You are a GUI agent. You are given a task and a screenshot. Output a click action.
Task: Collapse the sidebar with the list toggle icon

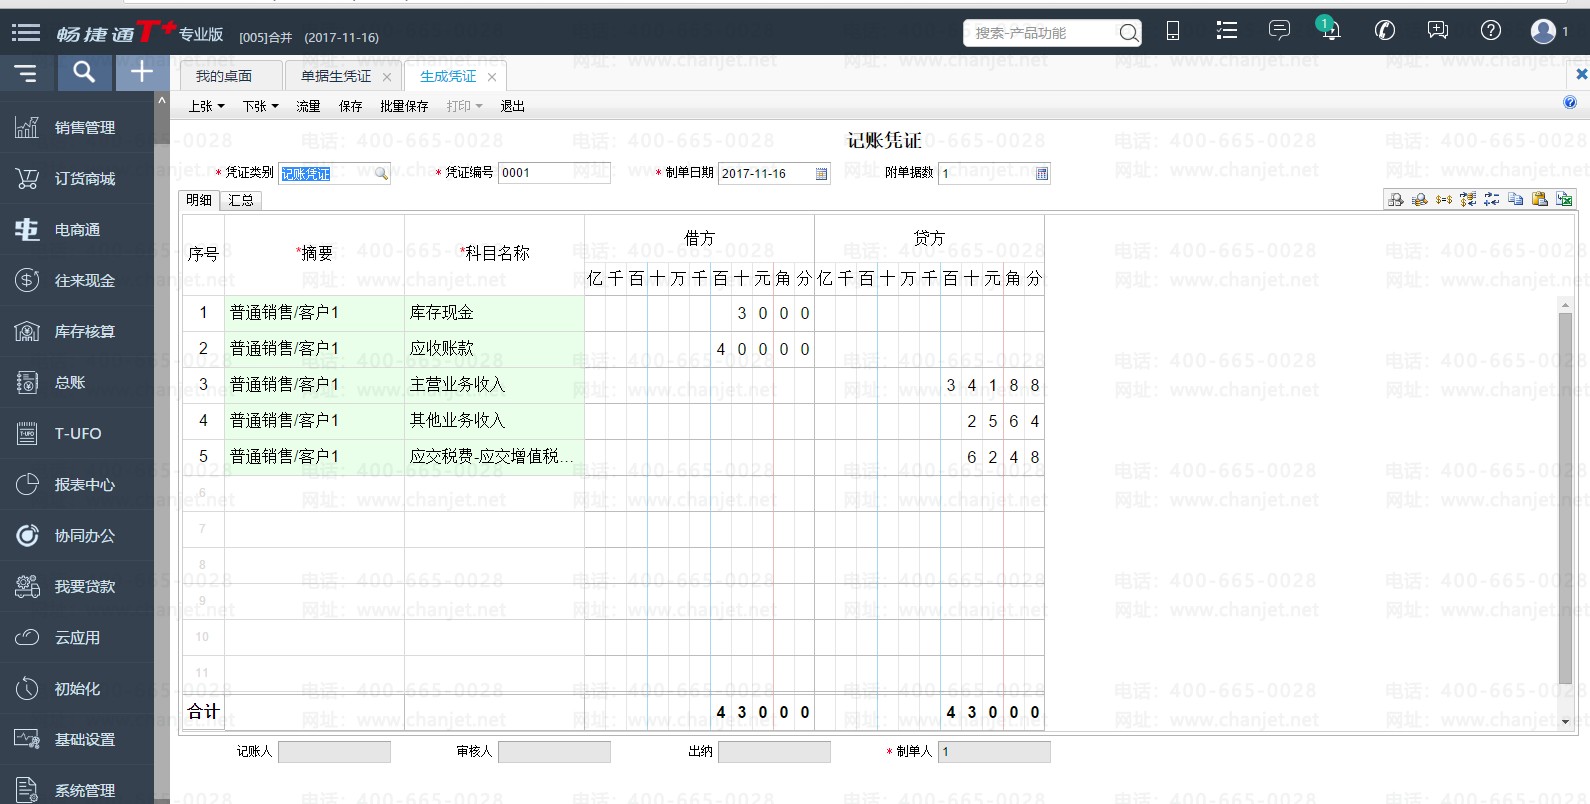(25, 73)
